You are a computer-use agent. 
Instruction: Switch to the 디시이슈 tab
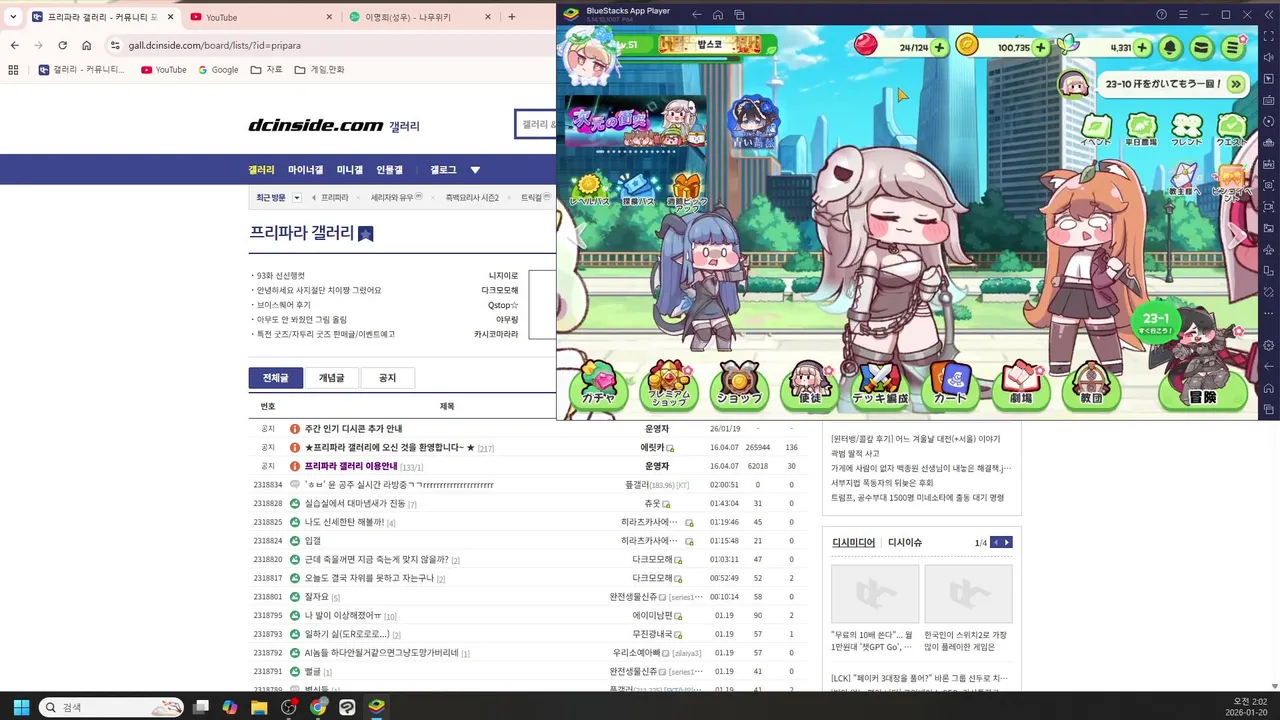pos(905,543)
